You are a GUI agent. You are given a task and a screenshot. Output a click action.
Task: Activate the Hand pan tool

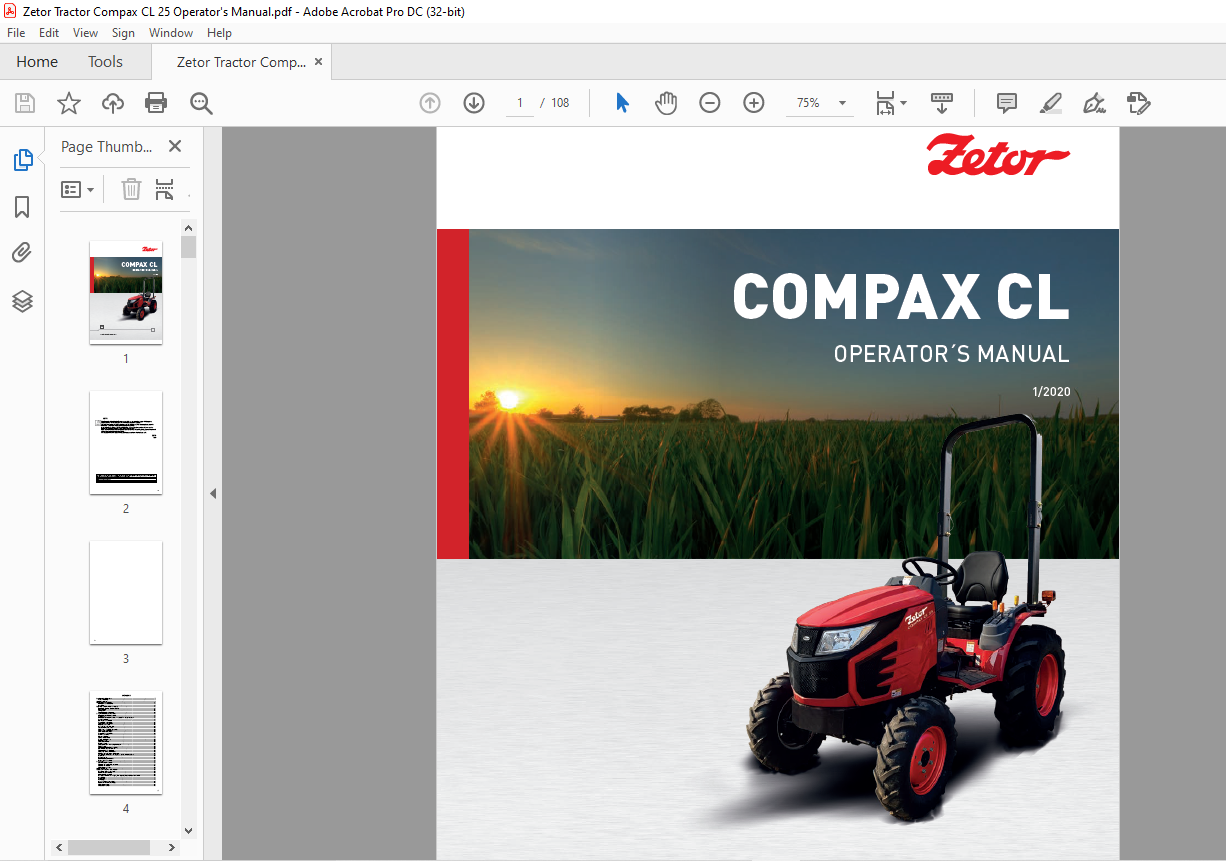click(x=666, y=103)
